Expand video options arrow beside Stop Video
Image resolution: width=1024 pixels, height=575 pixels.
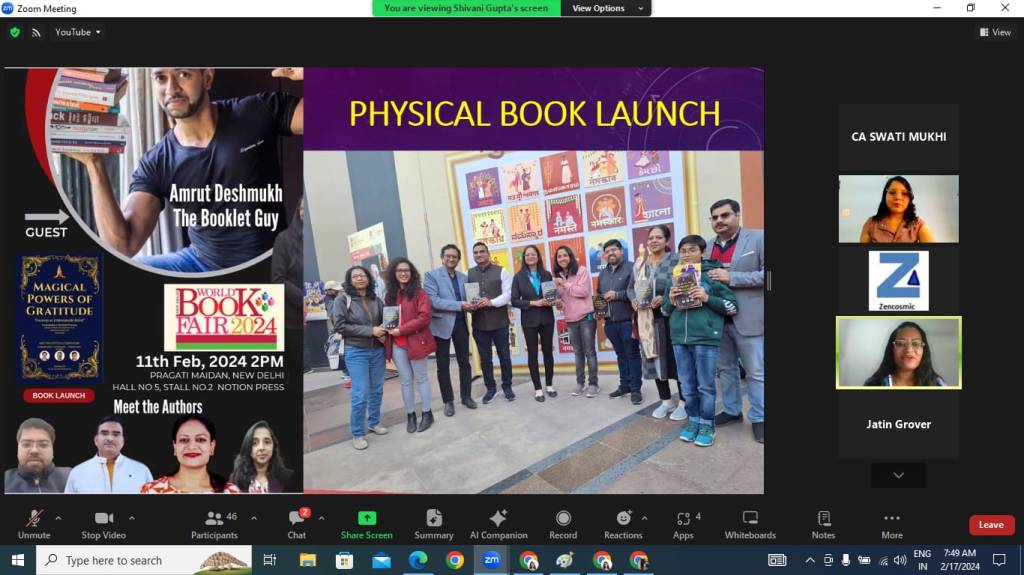point(131,518)
